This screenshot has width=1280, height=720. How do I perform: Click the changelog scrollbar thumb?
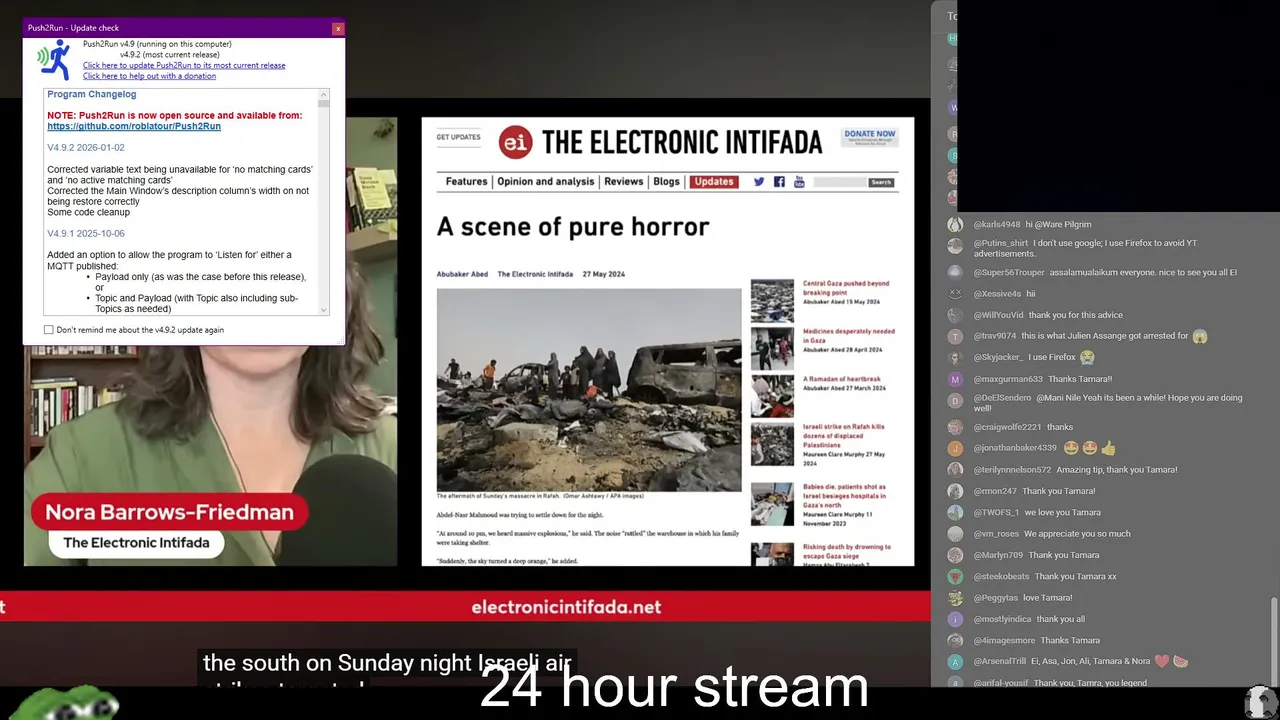coord(323,103)
